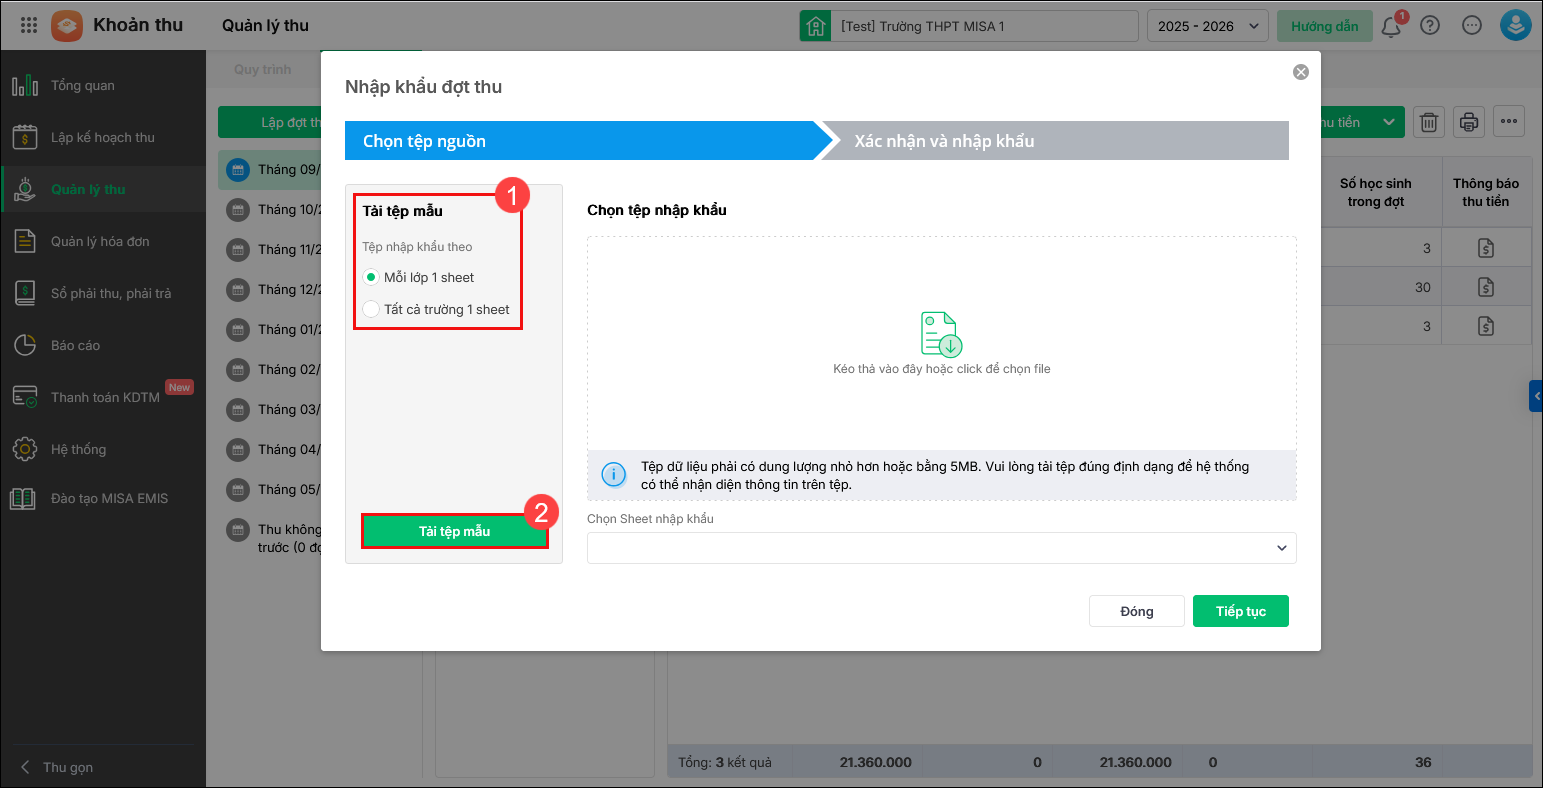The height and width of the screenshot is (788, 1543).
Task: Select the Tháng 01 collection period
Action: pyautogui.click(x=270, y=329)
